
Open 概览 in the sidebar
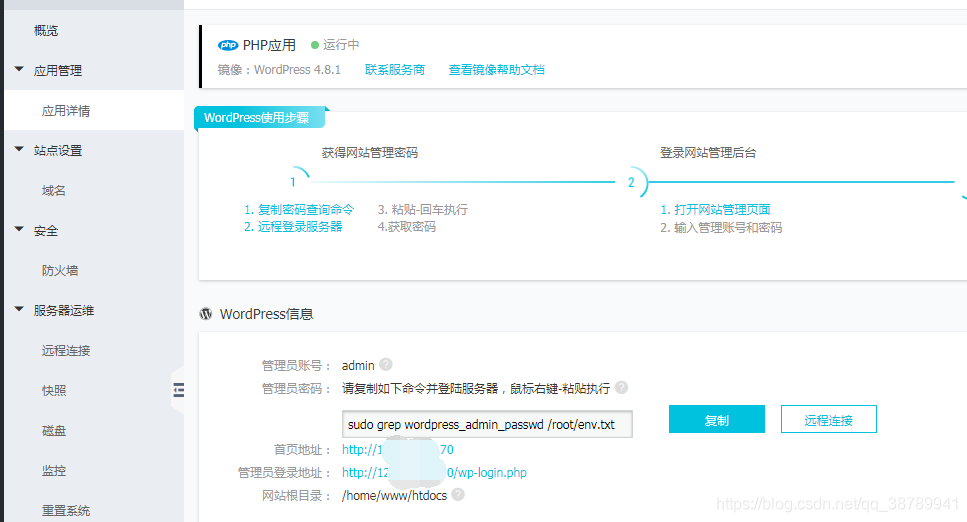click(46, 30)
